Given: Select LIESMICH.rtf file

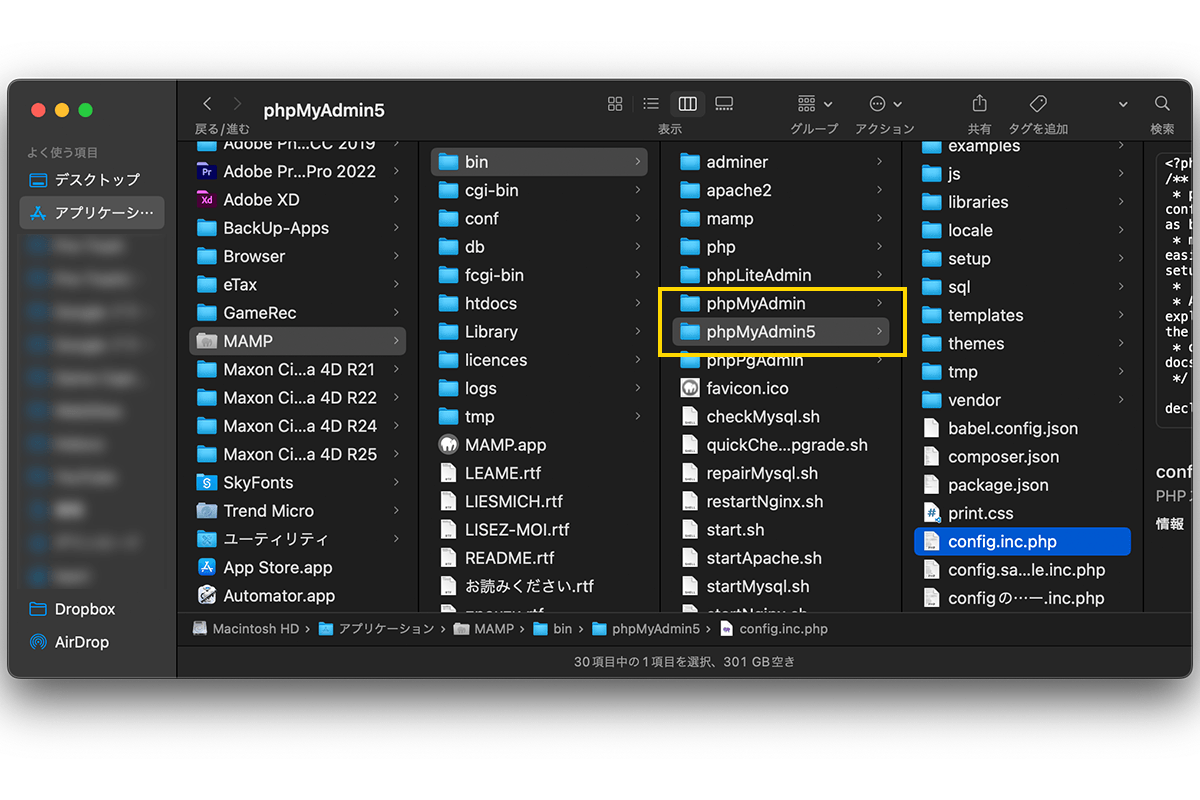Looking at the screenshot, I should (x=539, y=501).
